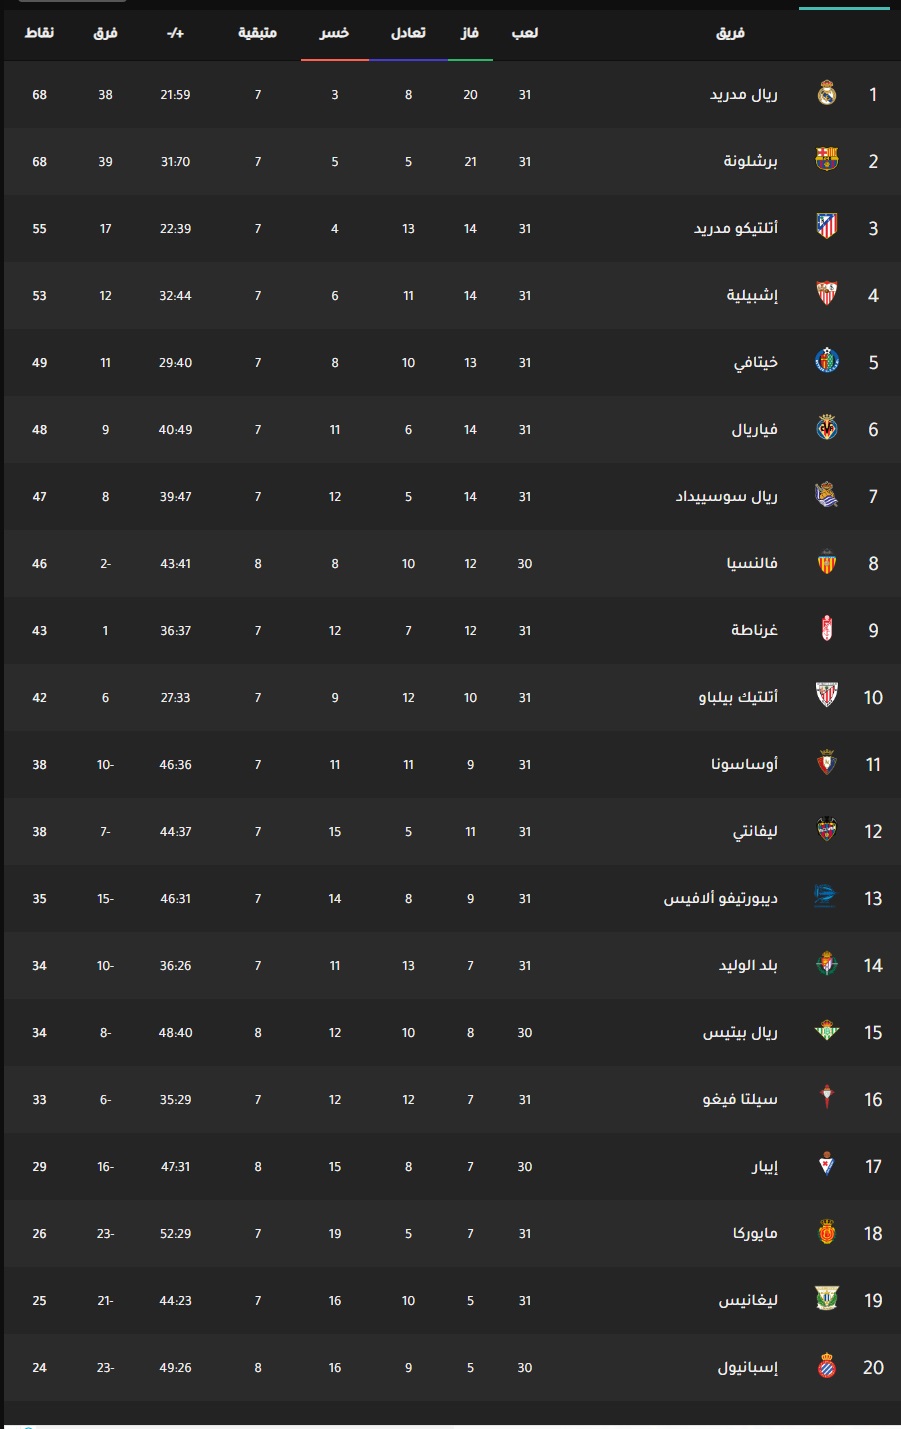The width and height of the screenshot is (901, 1429).
Task: Click the Espanyol club crest
Action: pyautogui.click(x=827, y=1367)
